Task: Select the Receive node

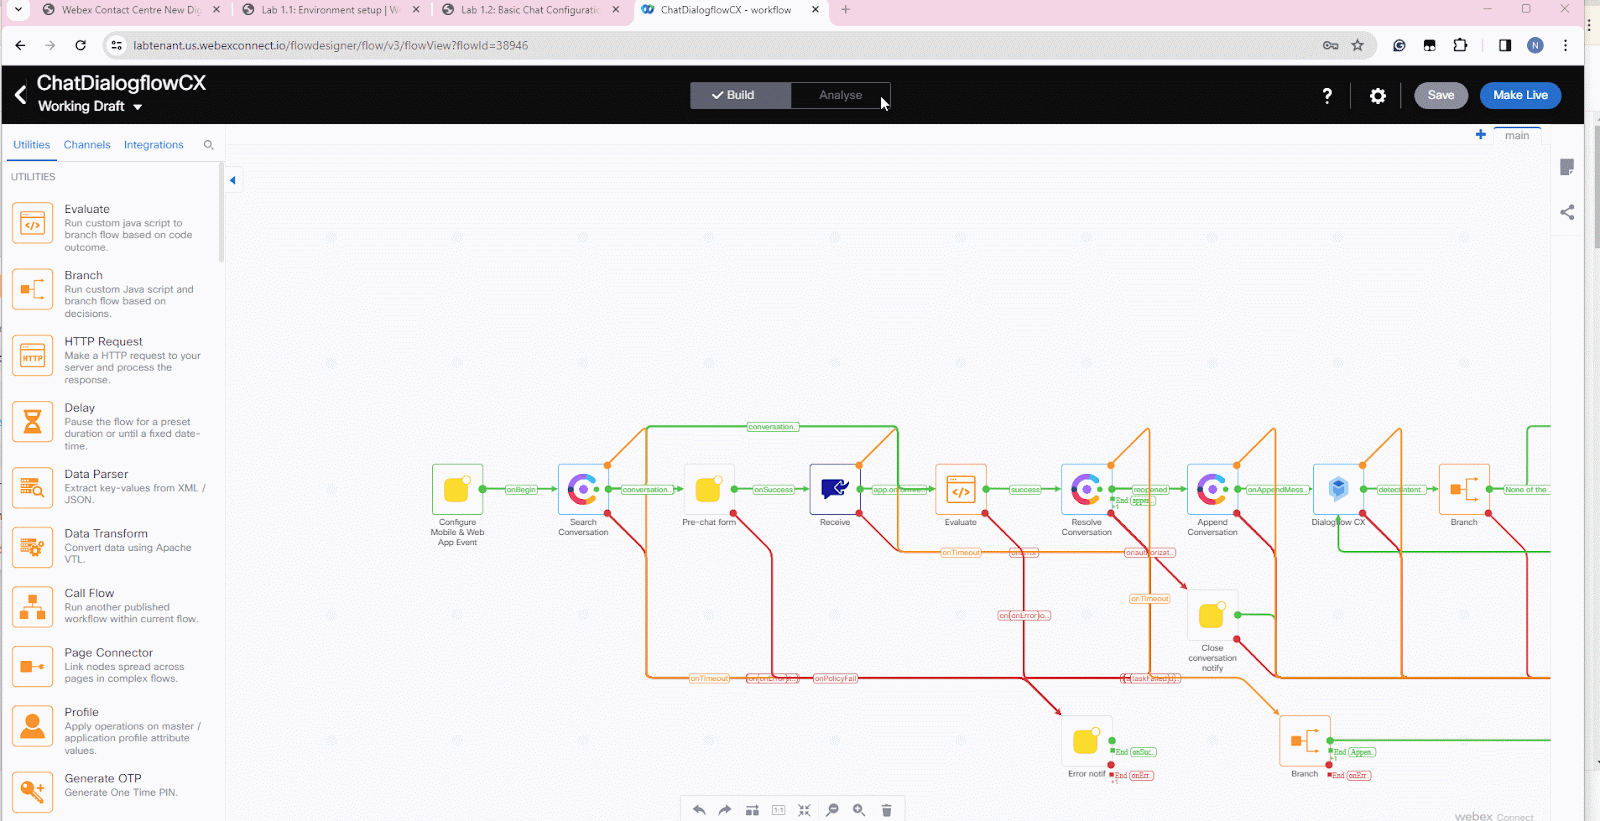Action: point(835,489)
